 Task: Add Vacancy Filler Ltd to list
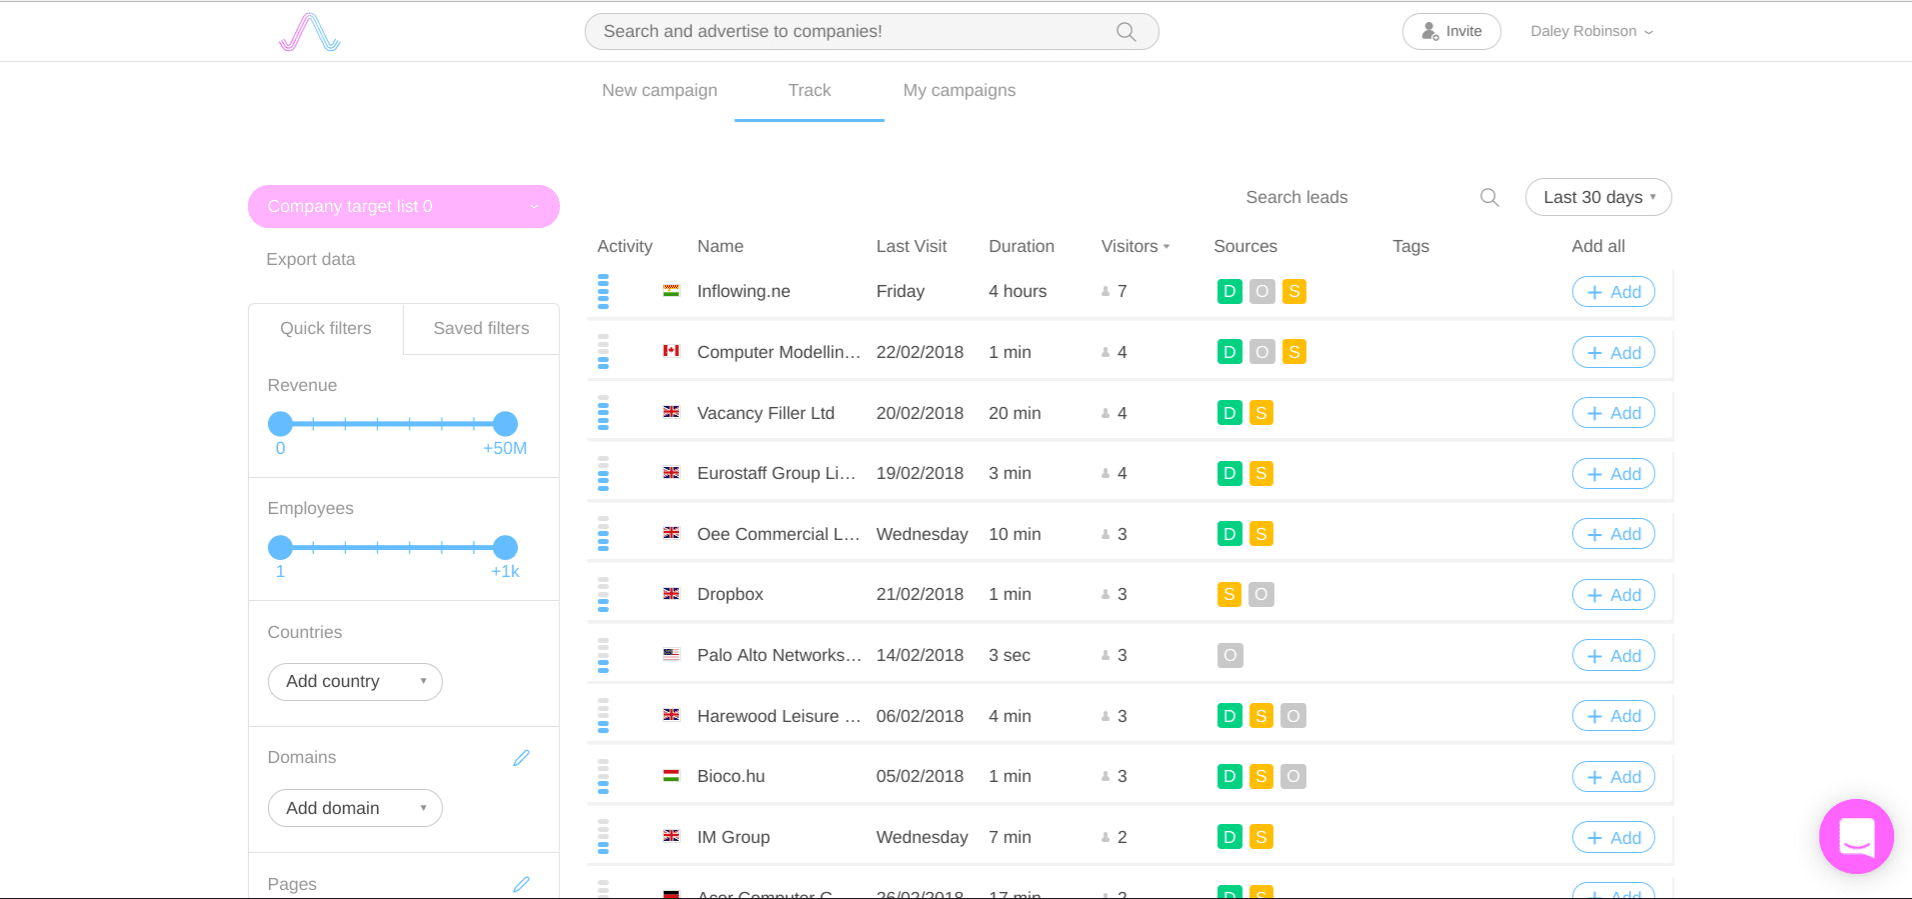point(1613,413)
